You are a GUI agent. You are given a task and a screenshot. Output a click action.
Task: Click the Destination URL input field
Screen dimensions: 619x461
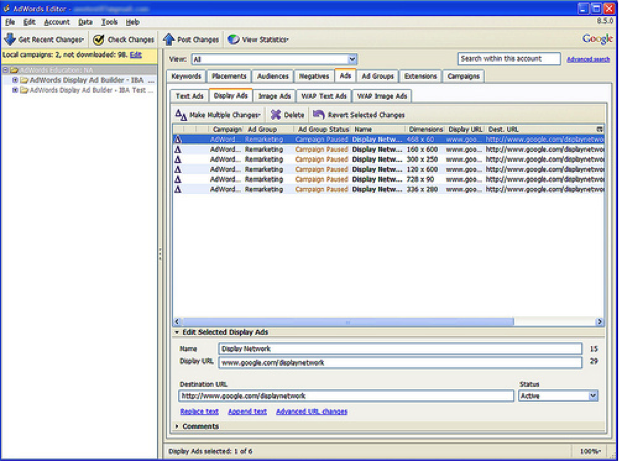tap(346, 396)
